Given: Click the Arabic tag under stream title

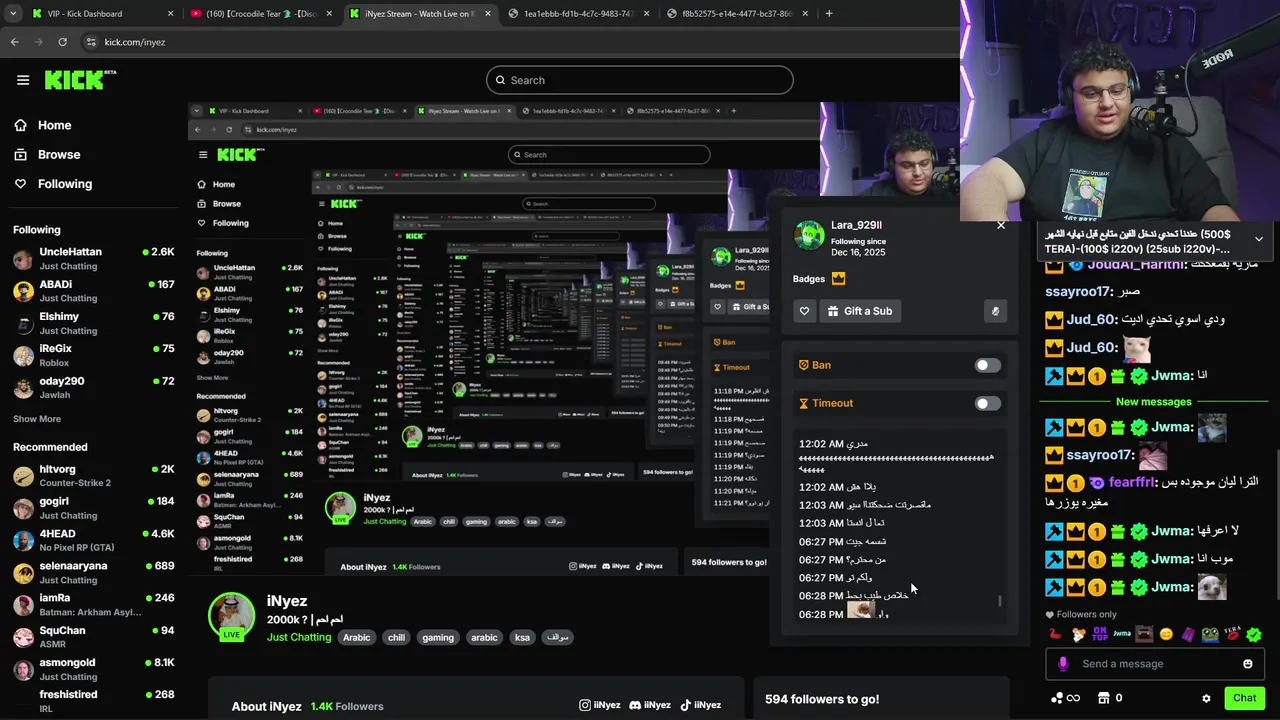Looking at the screenshot, I should pos(357,637).
